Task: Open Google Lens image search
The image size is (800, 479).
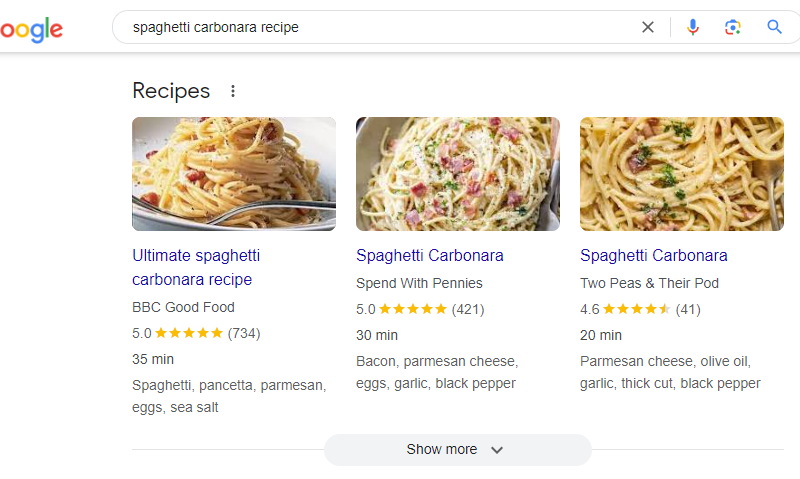Action: 733,27
